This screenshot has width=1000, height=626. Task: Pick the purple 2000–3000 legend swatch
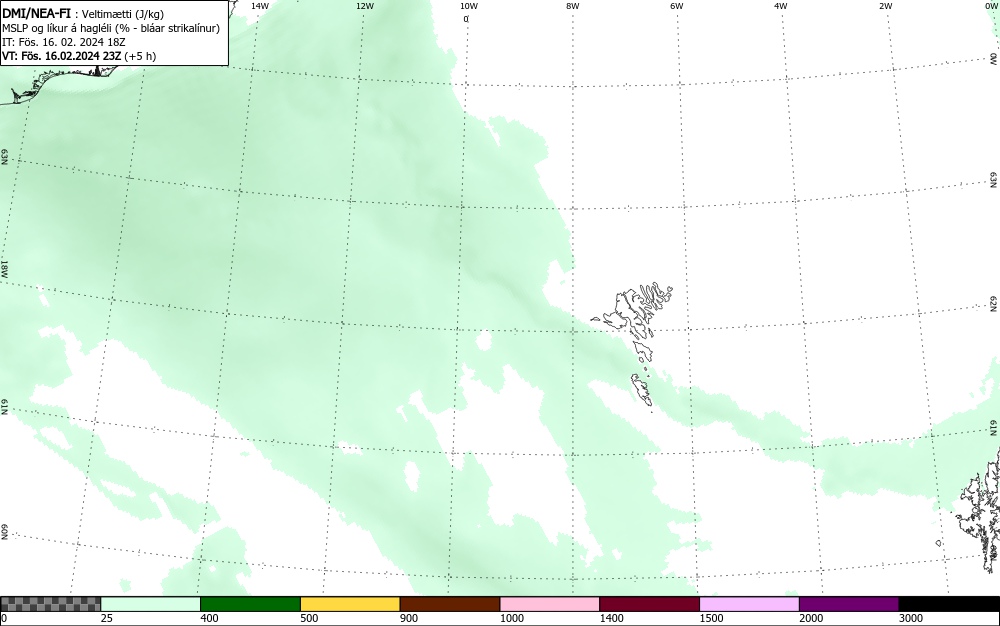click(849, 604)
